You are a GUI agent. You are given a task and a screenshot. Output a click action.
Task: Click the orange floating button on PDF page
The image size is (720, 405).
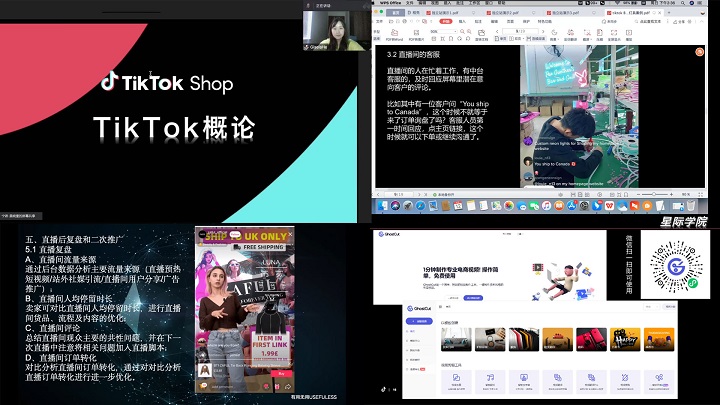coord(699,52)
